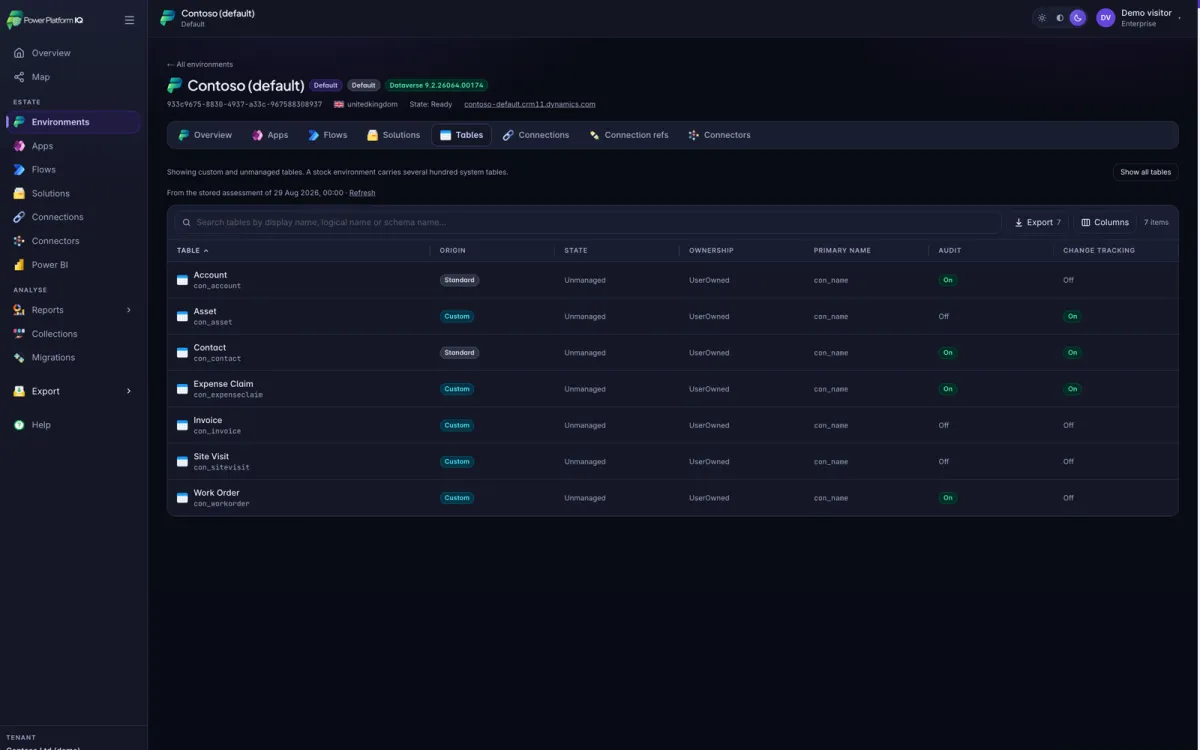Click the Contact Standard origin badge
Viewport: 1200px width, 750px height.
point(460,353)
